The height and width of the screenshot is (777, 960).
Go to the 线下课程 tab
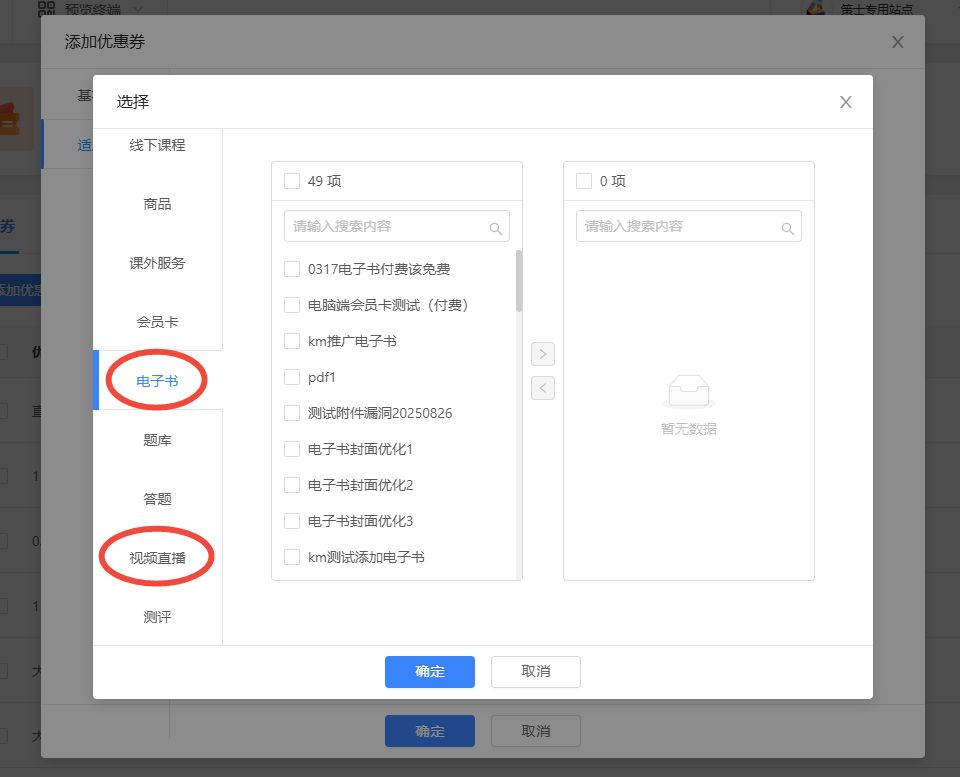(157, 145)
